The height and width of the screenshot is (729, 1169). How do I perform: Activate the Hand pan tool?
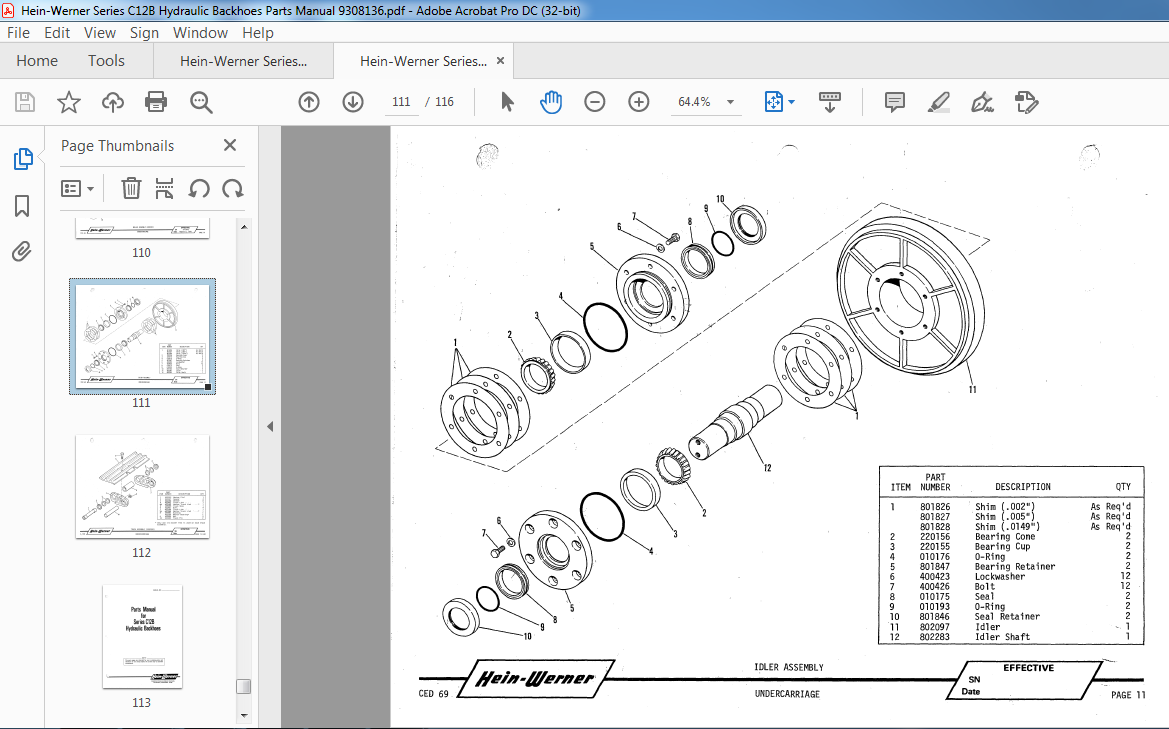(551, 102)
